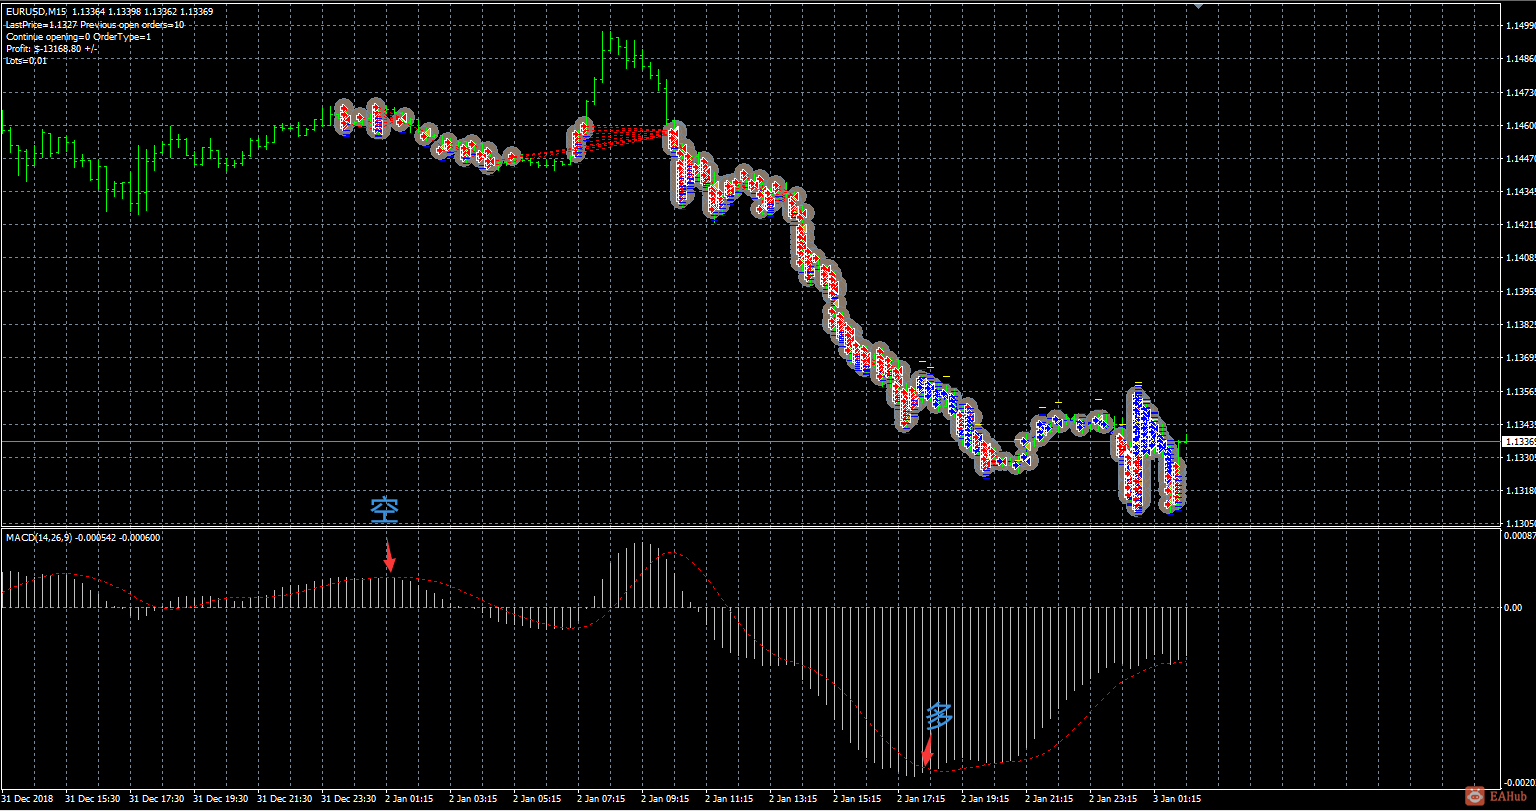This screenshot has width=1536, height=811.
Task: Click the chart shift triangle marker at top
Action: pyautogui.click(x=1198, y=5)
